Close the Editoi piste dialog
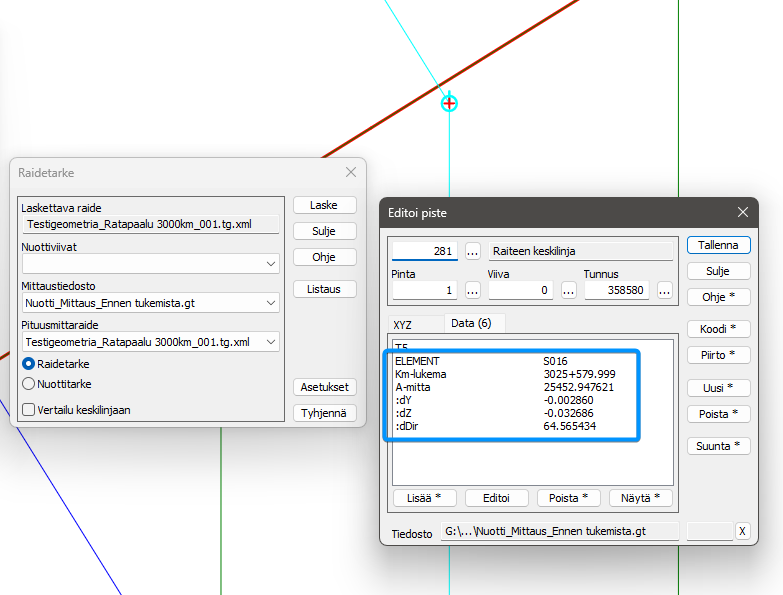 (x=742, y=212)
